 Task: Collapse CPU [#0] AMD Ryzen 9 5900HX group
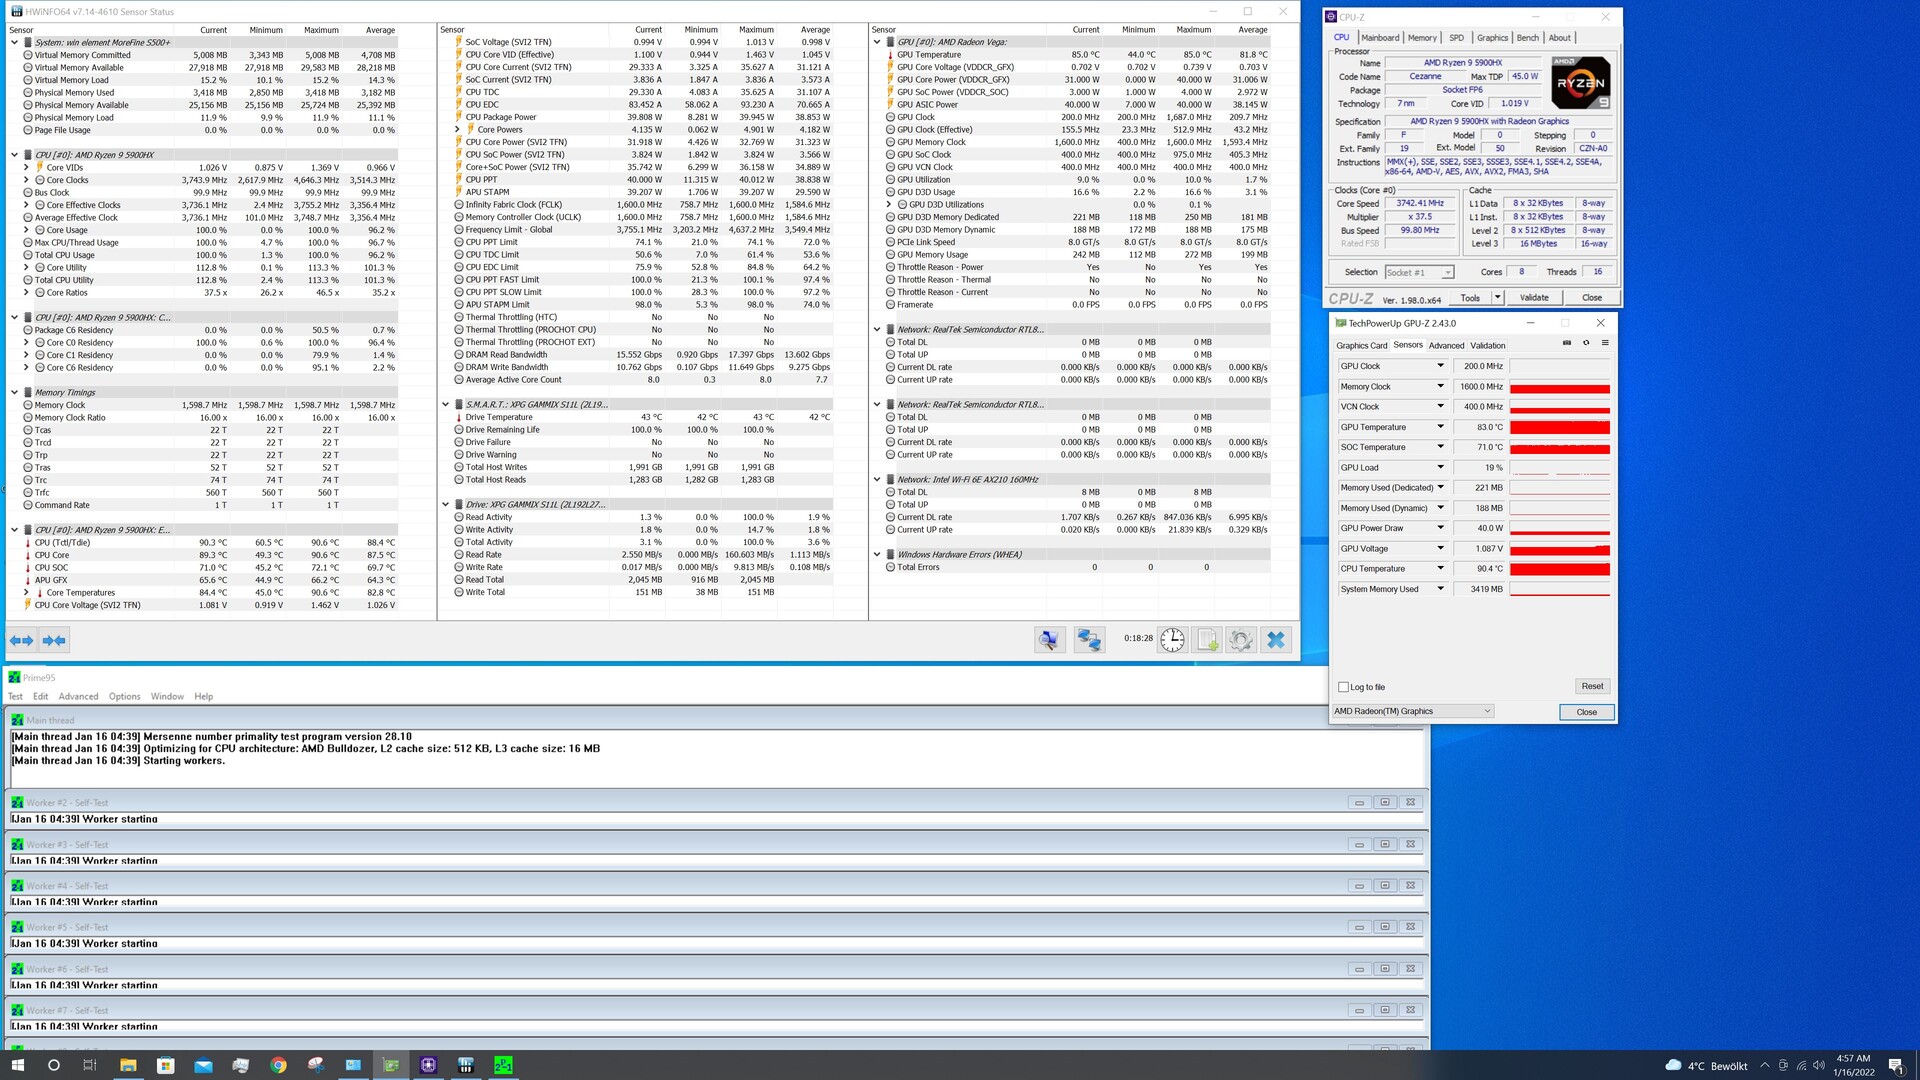click(14, 155)
